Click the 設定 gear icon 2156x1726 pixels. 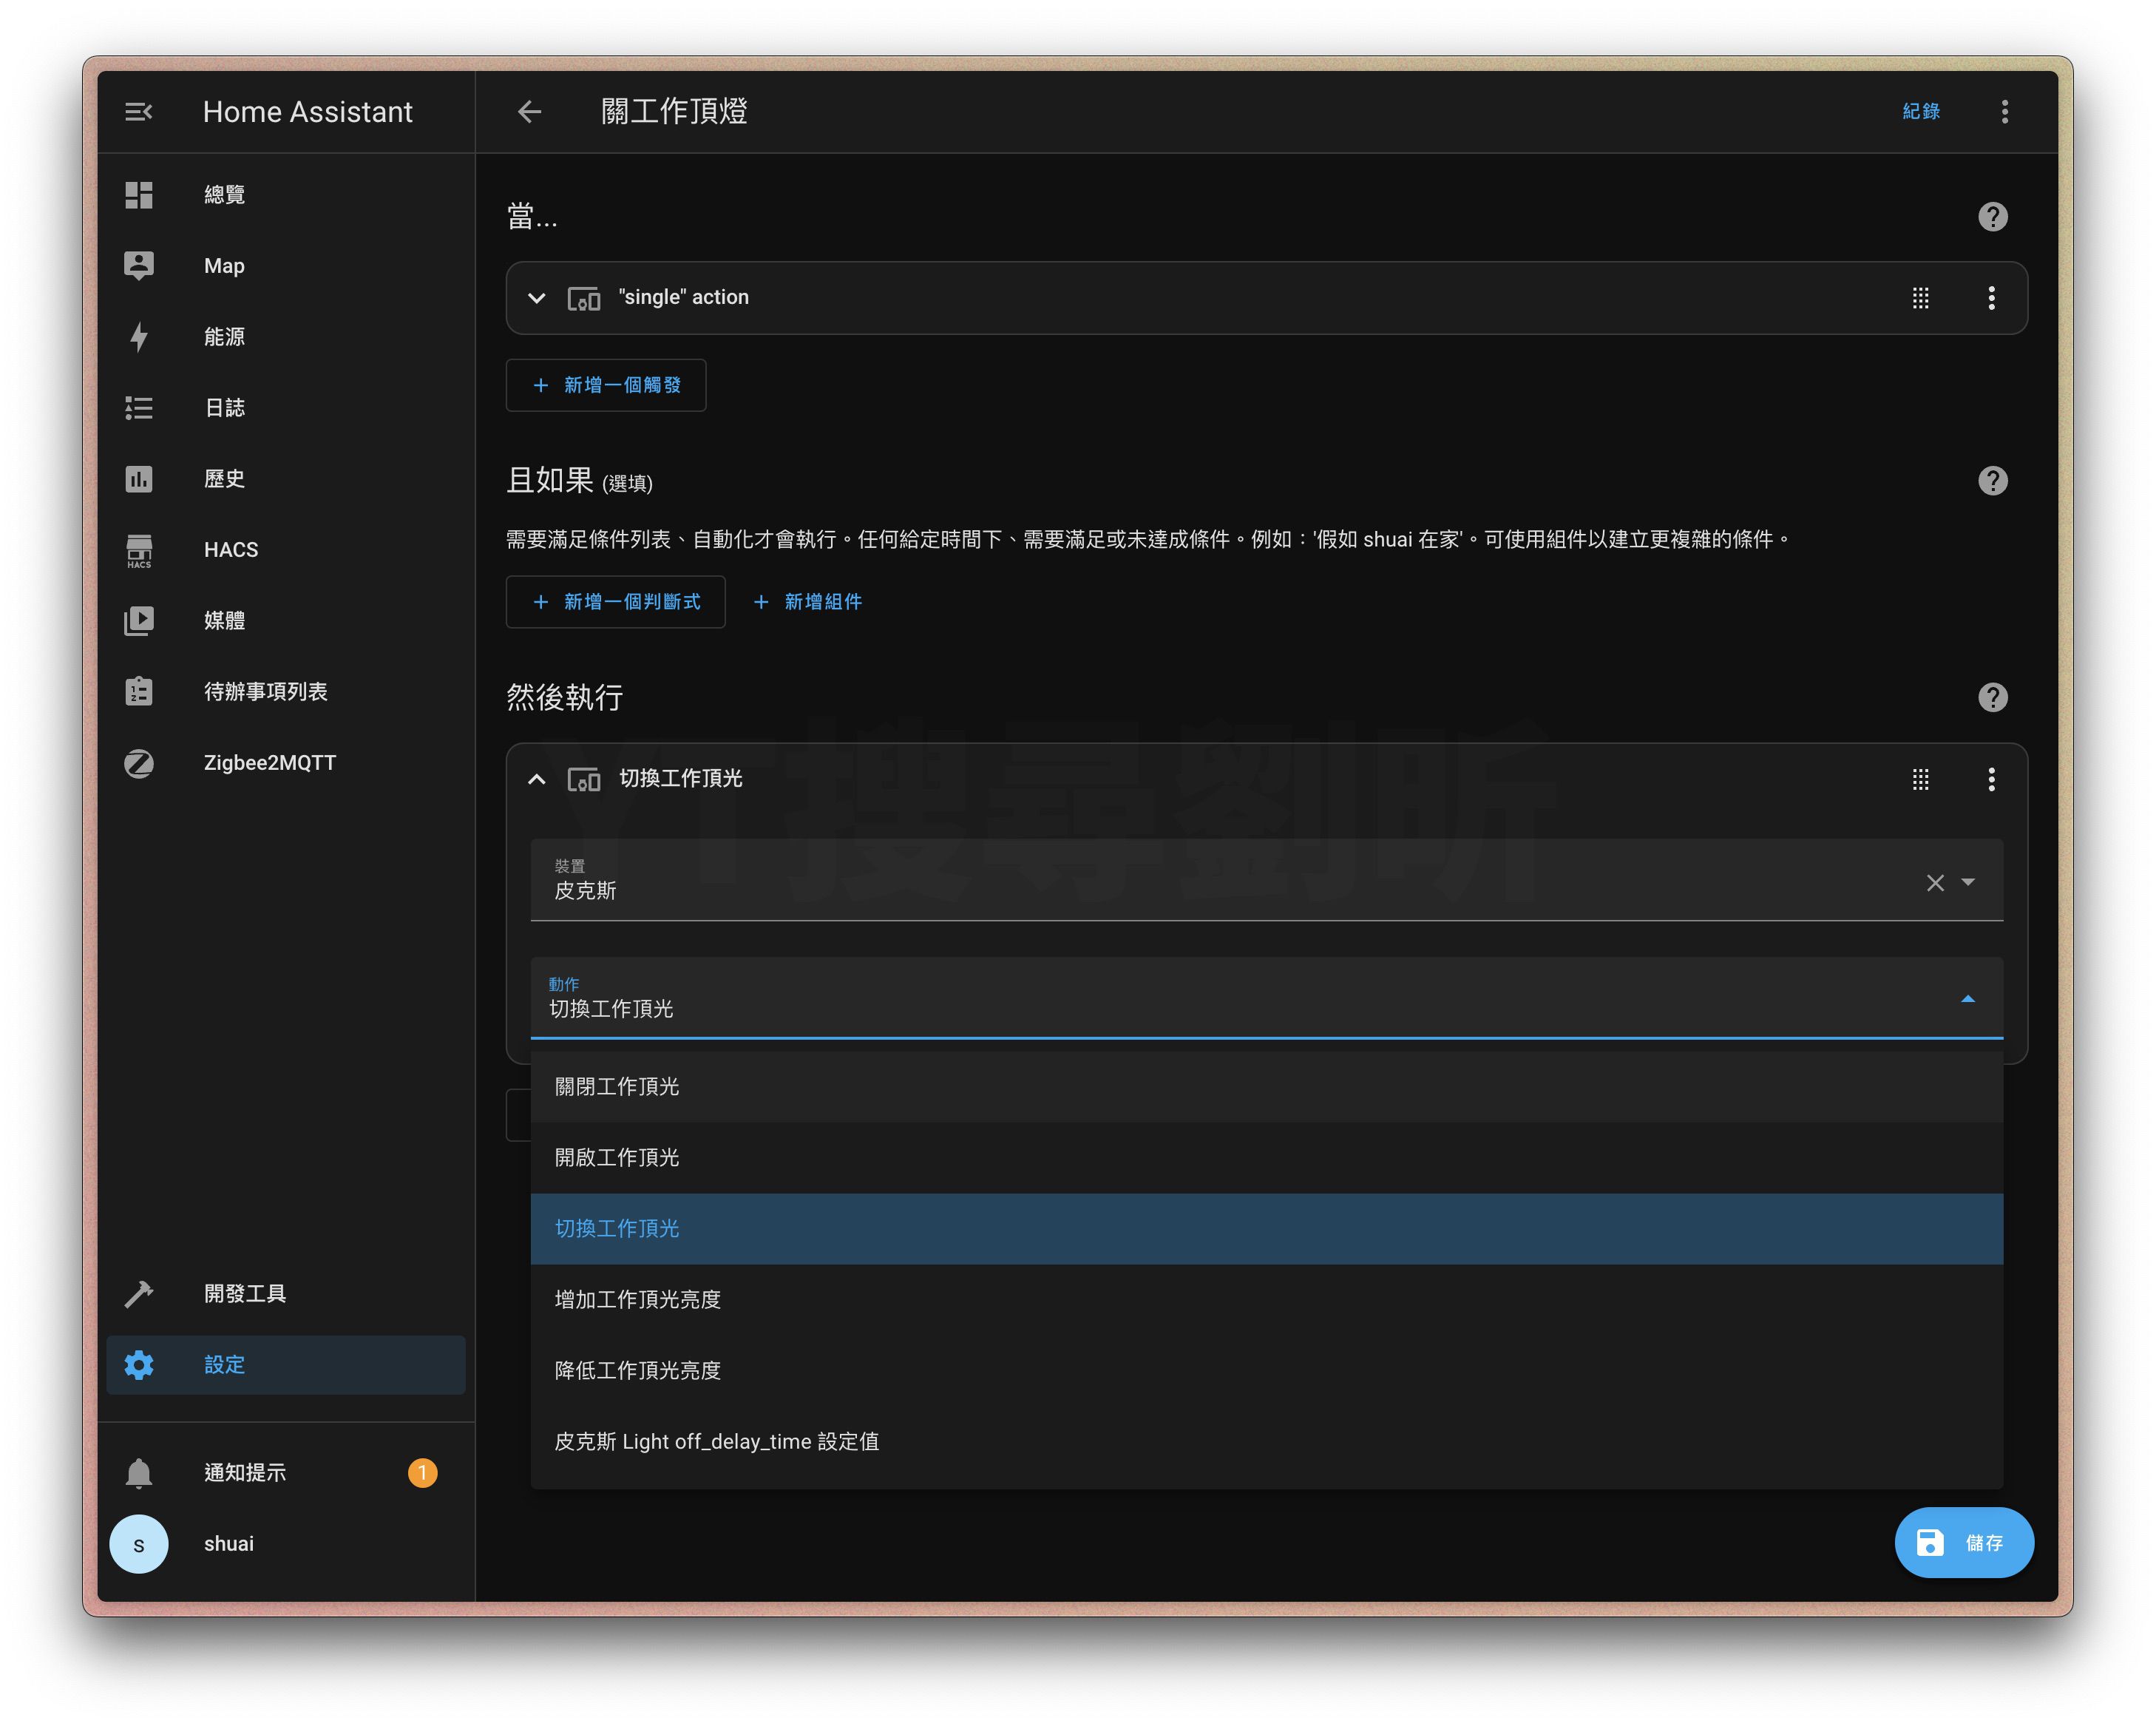click(x=139, y=1365)
